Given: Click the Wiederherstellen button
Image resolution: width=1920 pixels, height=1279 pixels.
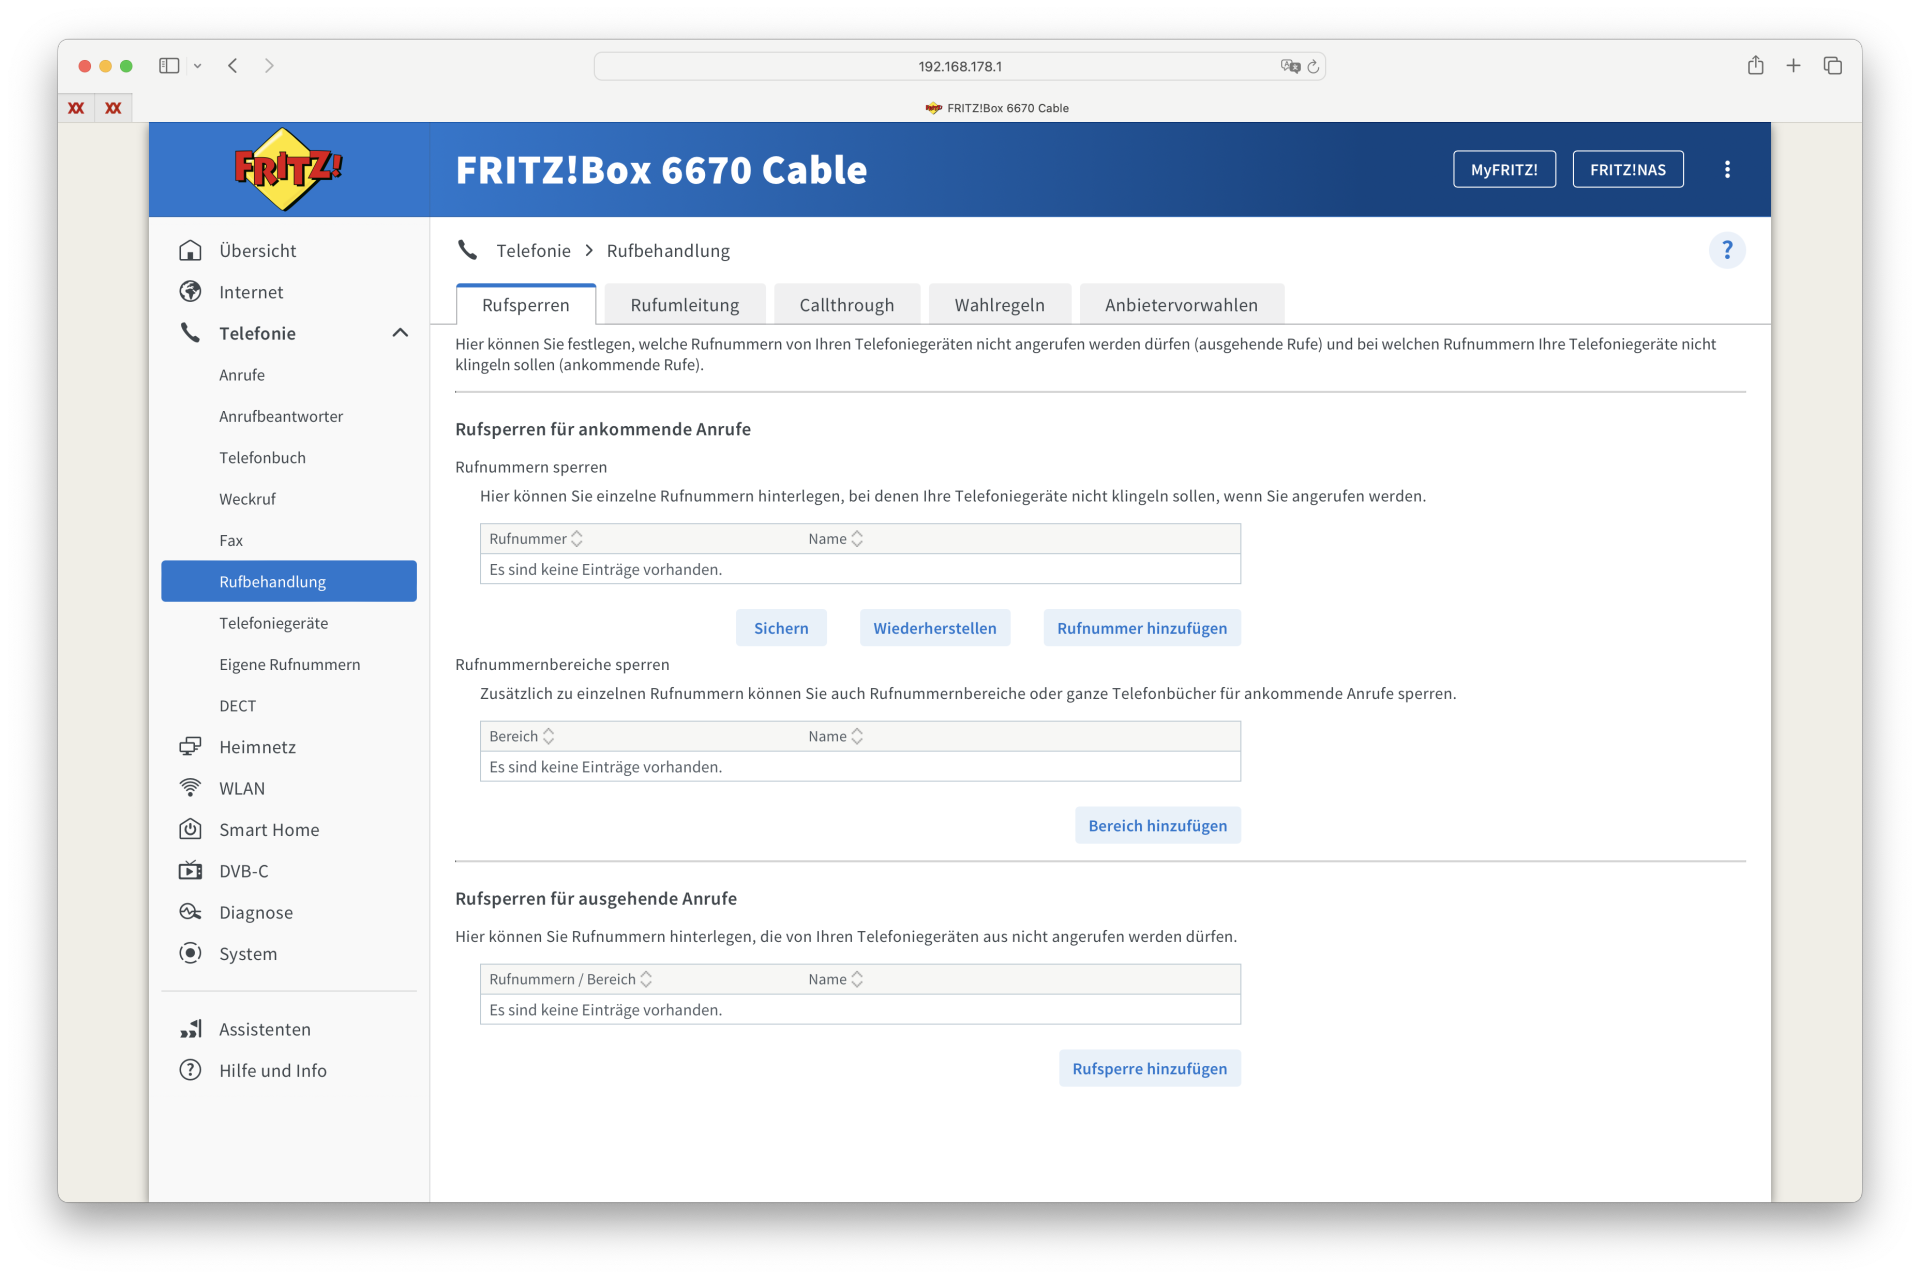Looking at the screenshot, I should click(935, 628).
